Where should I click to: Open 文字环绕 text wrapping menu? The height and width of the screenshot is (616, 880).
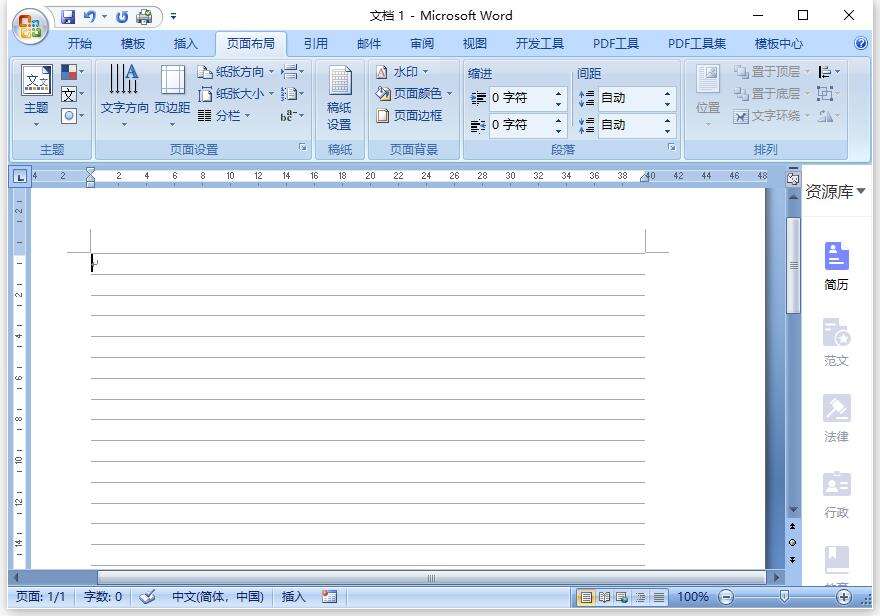(x=772, y=116)
